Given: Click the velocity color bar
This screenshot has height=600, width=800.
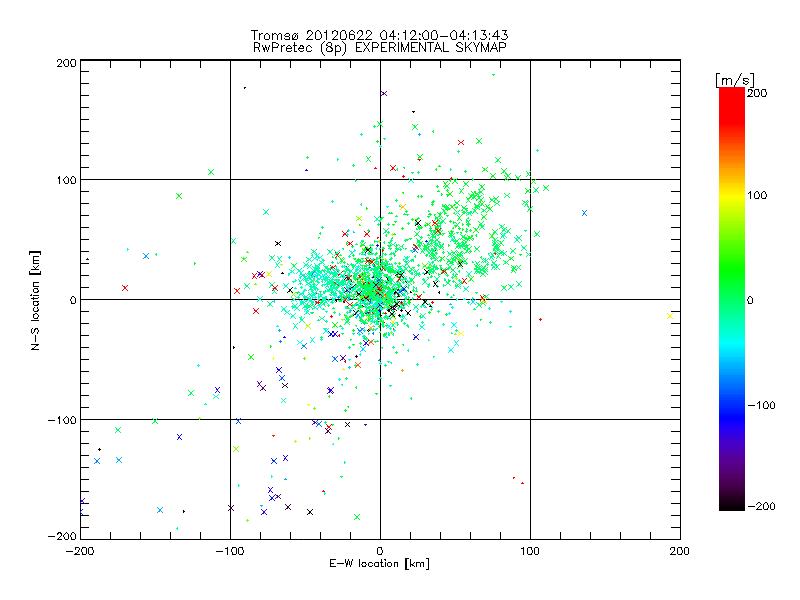Looking at the screenshot, I should click(732, 299).
